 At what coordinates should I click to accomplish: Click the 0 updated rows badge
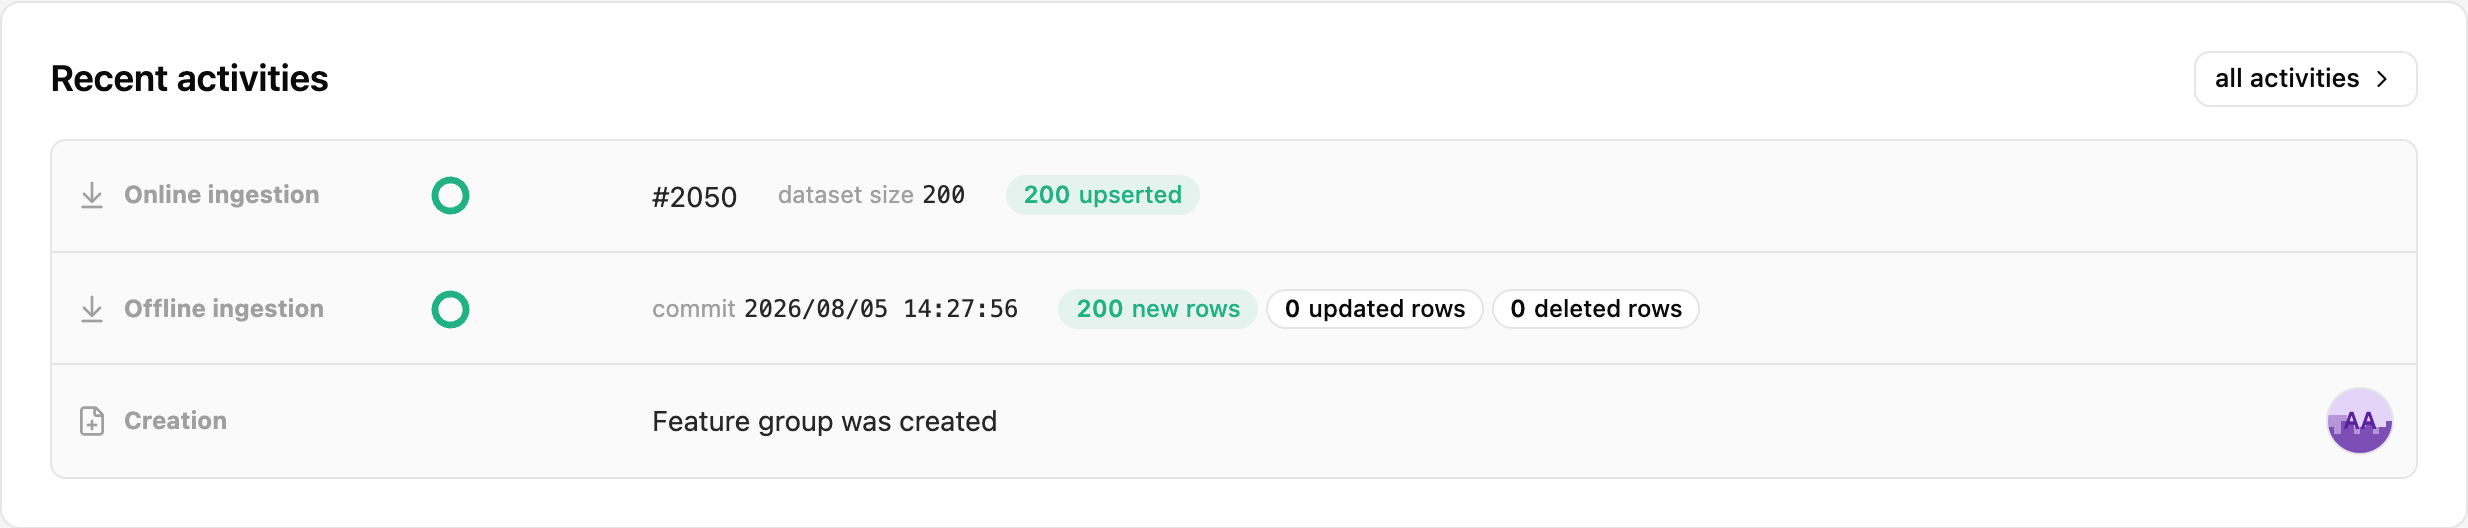click(x=1375, y=309)
